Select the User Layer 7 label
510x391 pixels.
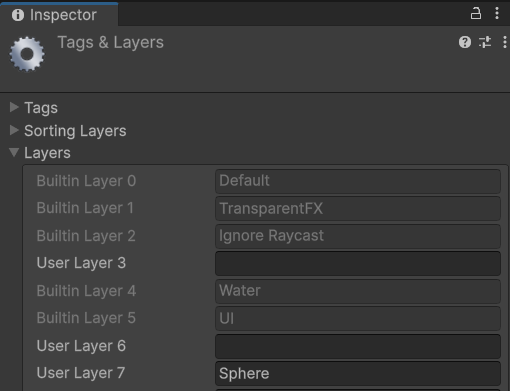[x=81, y=373]
